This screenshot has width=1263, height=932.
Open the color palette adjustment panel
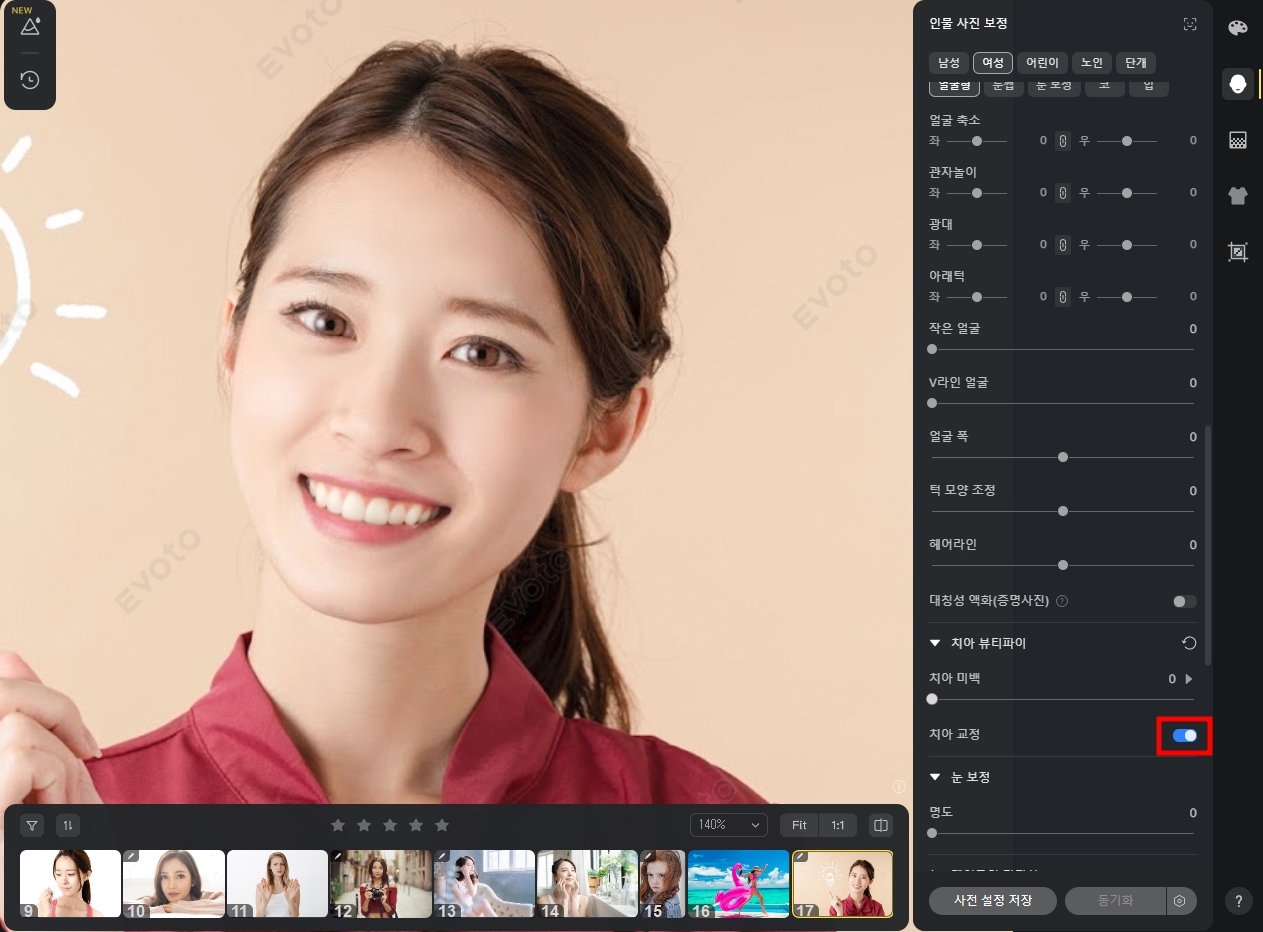click(1238, 28)
